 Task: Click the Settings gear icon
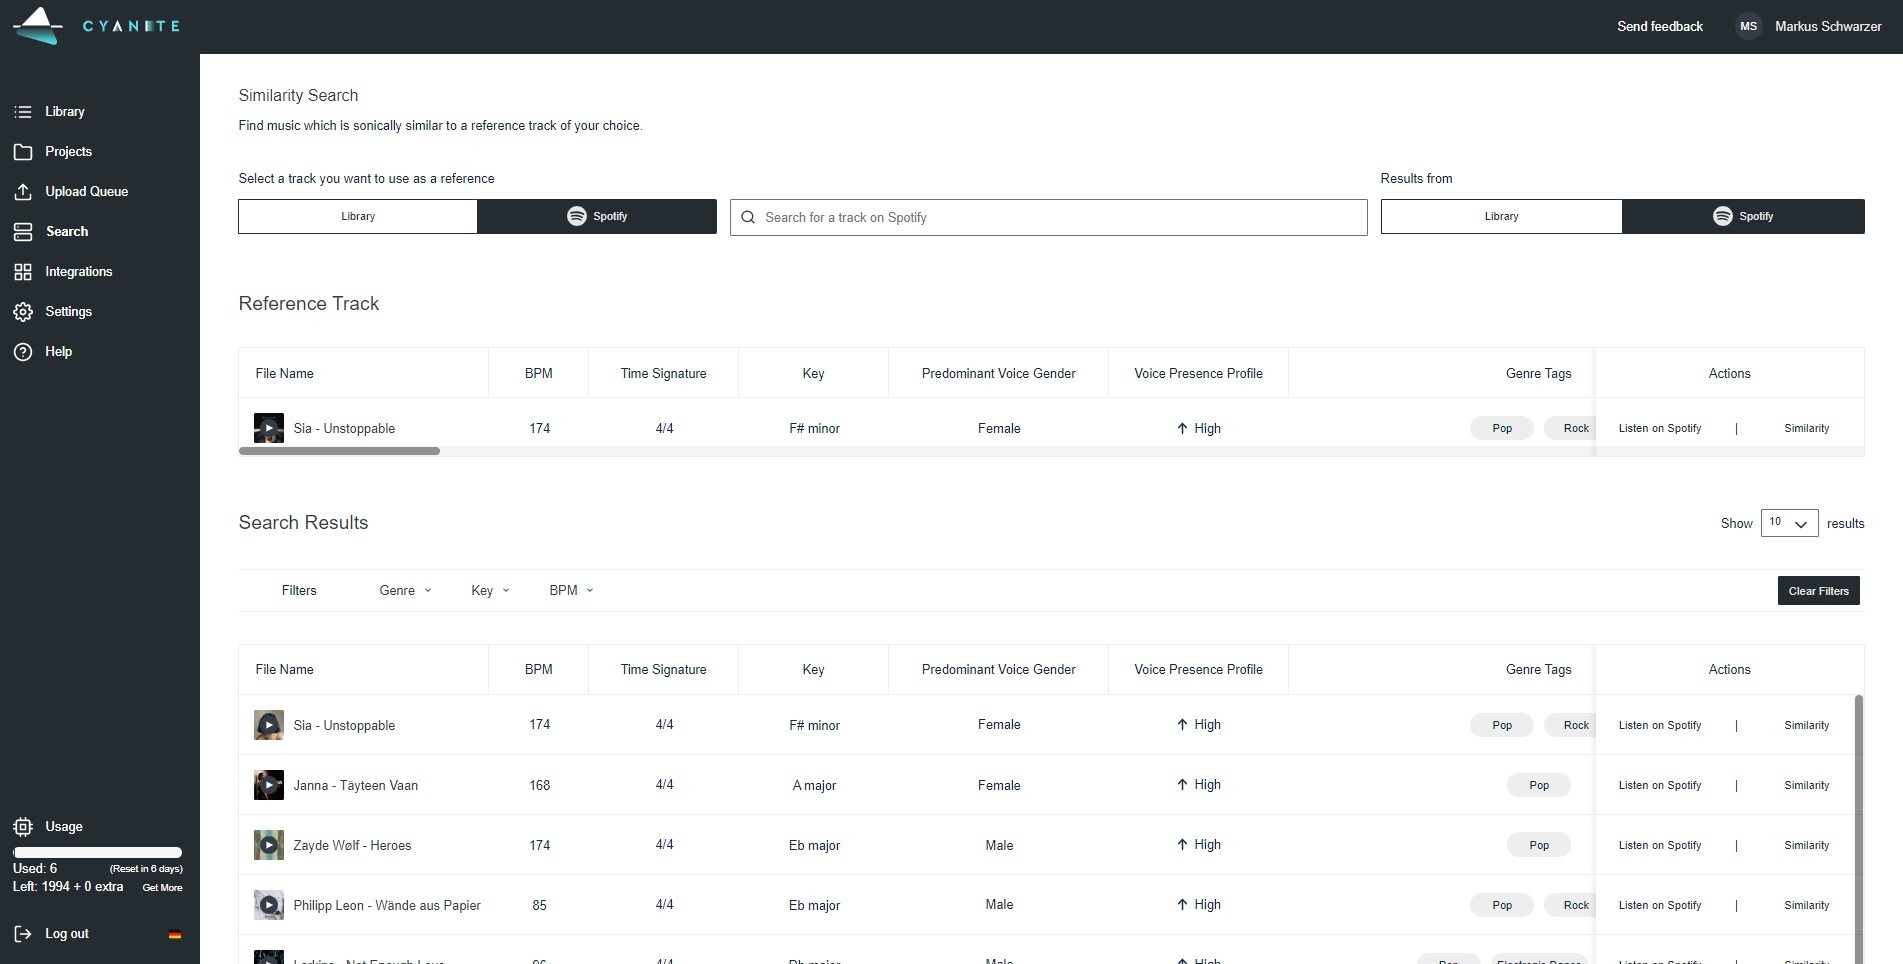[x=23, y=312]
